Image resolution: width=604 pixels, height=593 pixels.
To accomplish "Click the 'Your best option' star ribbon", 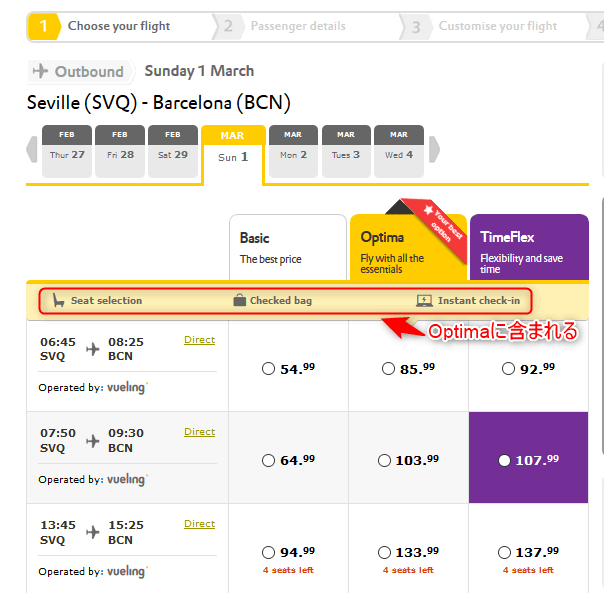I will (x=432, y=216).
